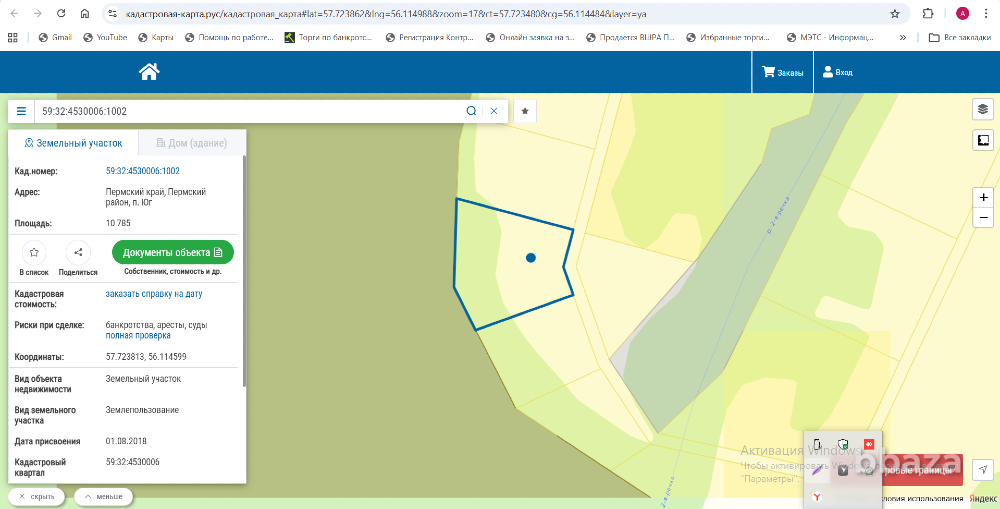Image resolution: width=1000 pixels, height=509 pixels.
Task: Click the Поделиться share icon
Action: pyautogui.click(x=78, y=253)
